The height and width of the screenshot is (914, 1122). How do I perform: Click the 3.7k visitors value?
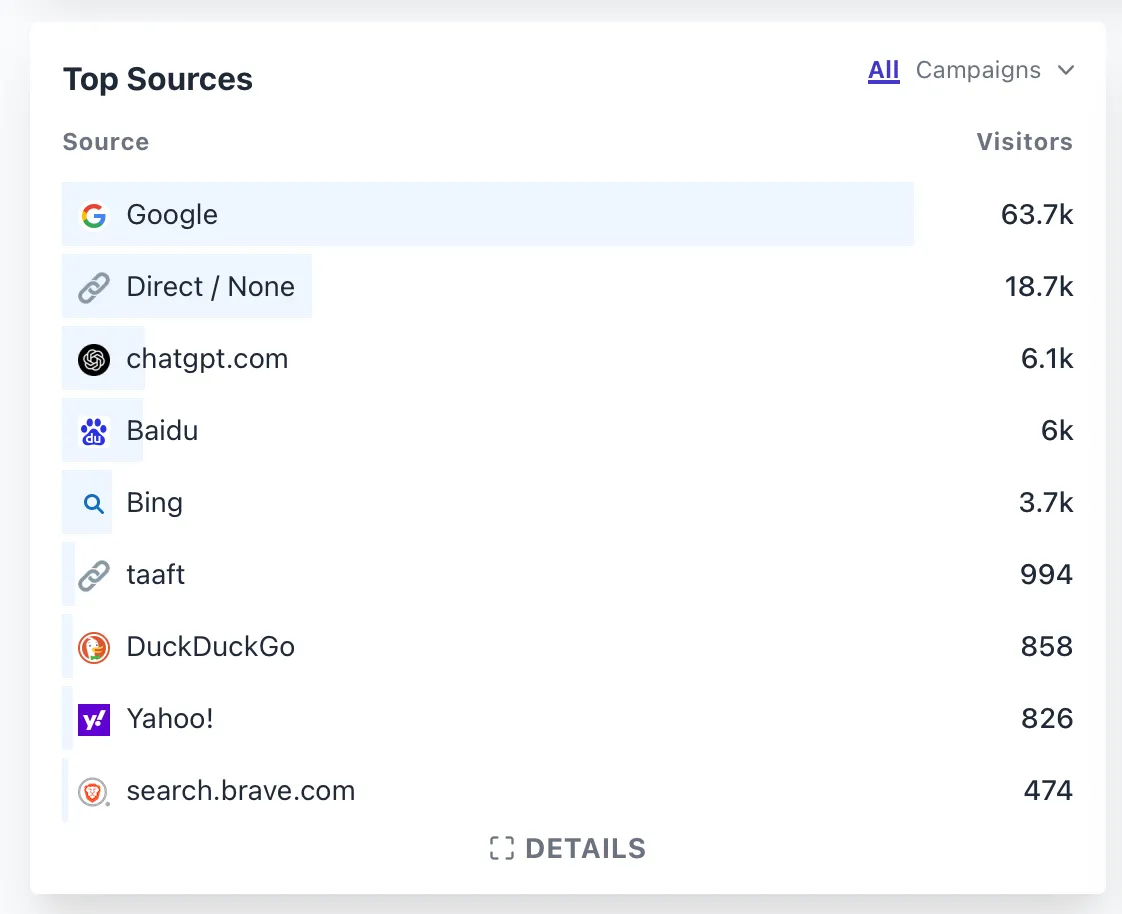tap(1046, 503)
